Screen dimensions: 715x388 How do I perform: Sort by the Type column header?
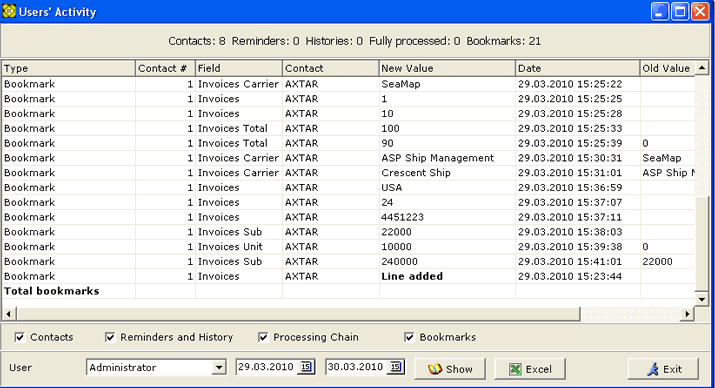(68, 68)
